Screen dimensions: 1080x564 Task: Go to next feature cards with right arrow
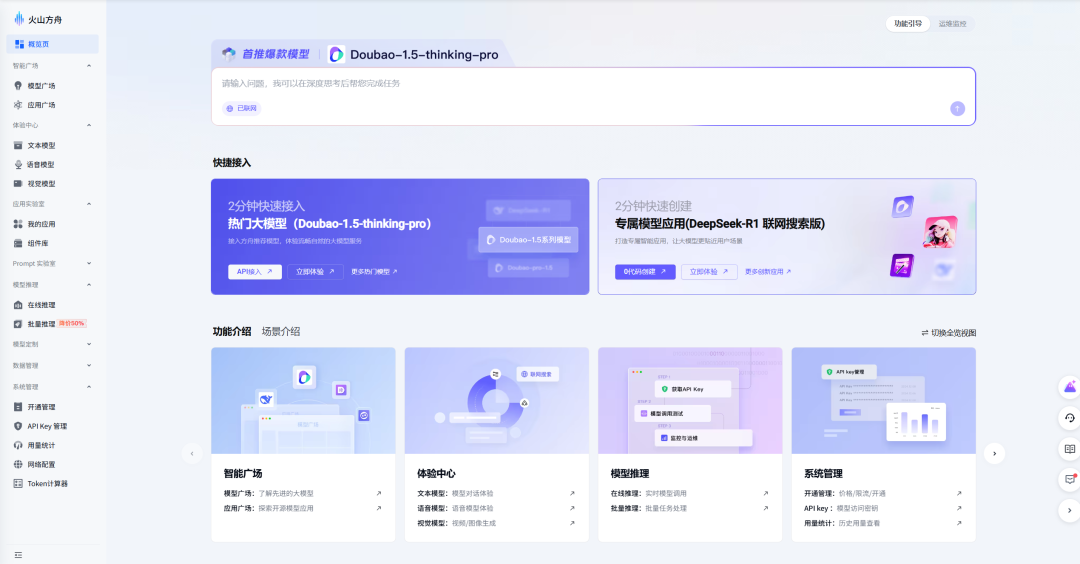click(x=995, y=453)
